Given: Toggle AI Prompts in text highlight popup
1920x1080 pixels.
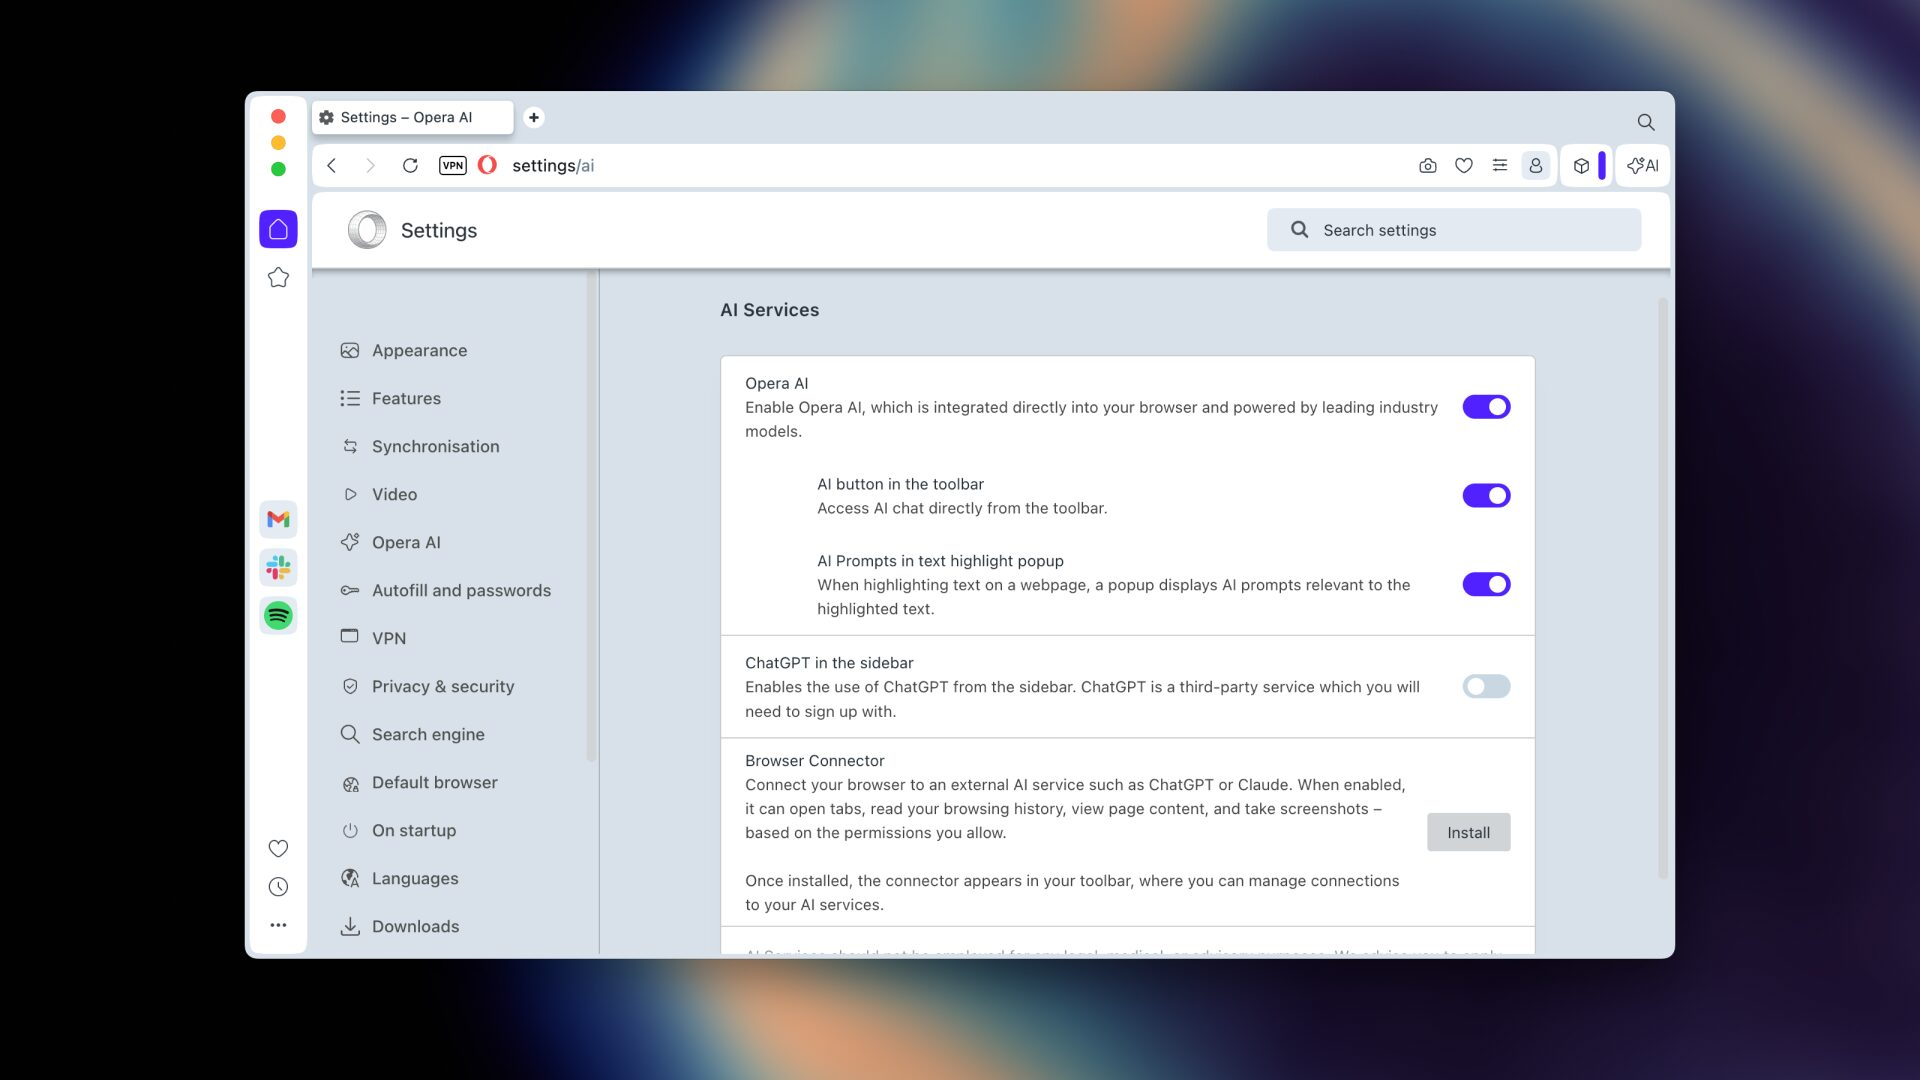Looking at the screenshot, I should (x=1486, y=584).
